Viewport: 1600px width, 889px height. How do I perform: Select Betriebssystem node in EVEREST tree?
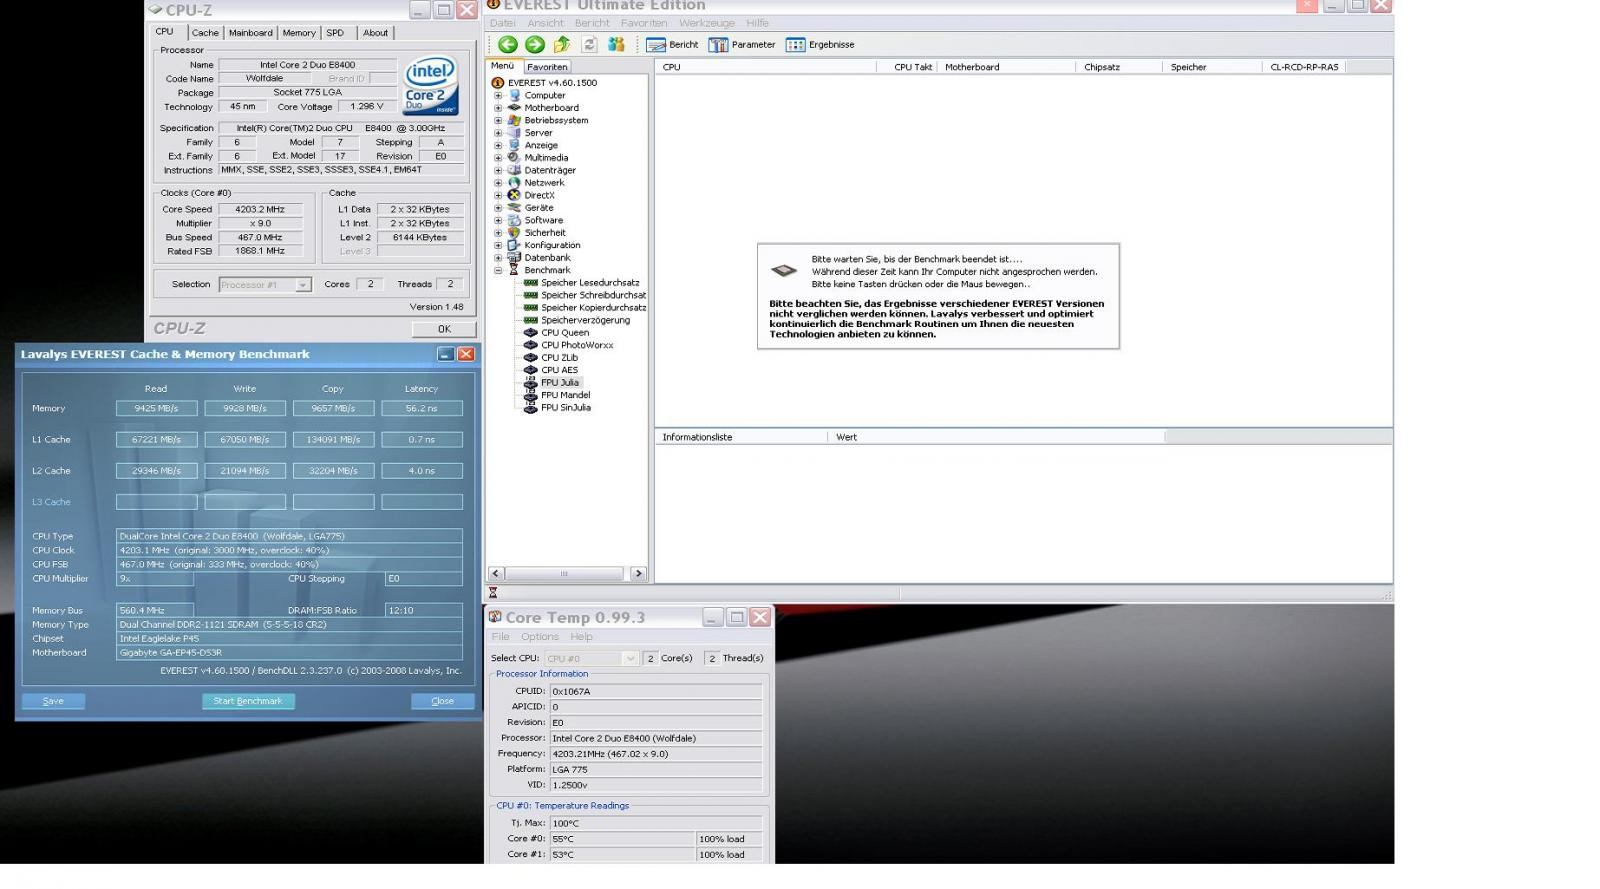click(556, 120)
